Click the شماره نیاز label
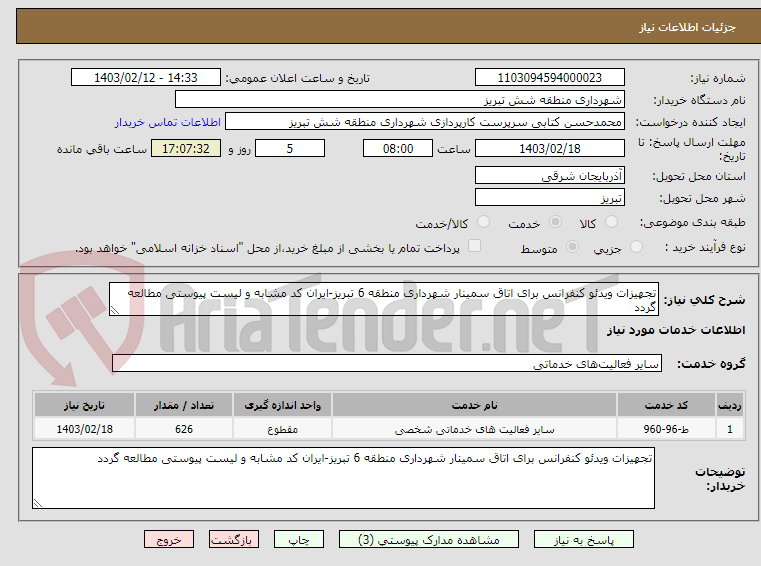Screen dimensions: 761x566 click(x=718, y=78)
